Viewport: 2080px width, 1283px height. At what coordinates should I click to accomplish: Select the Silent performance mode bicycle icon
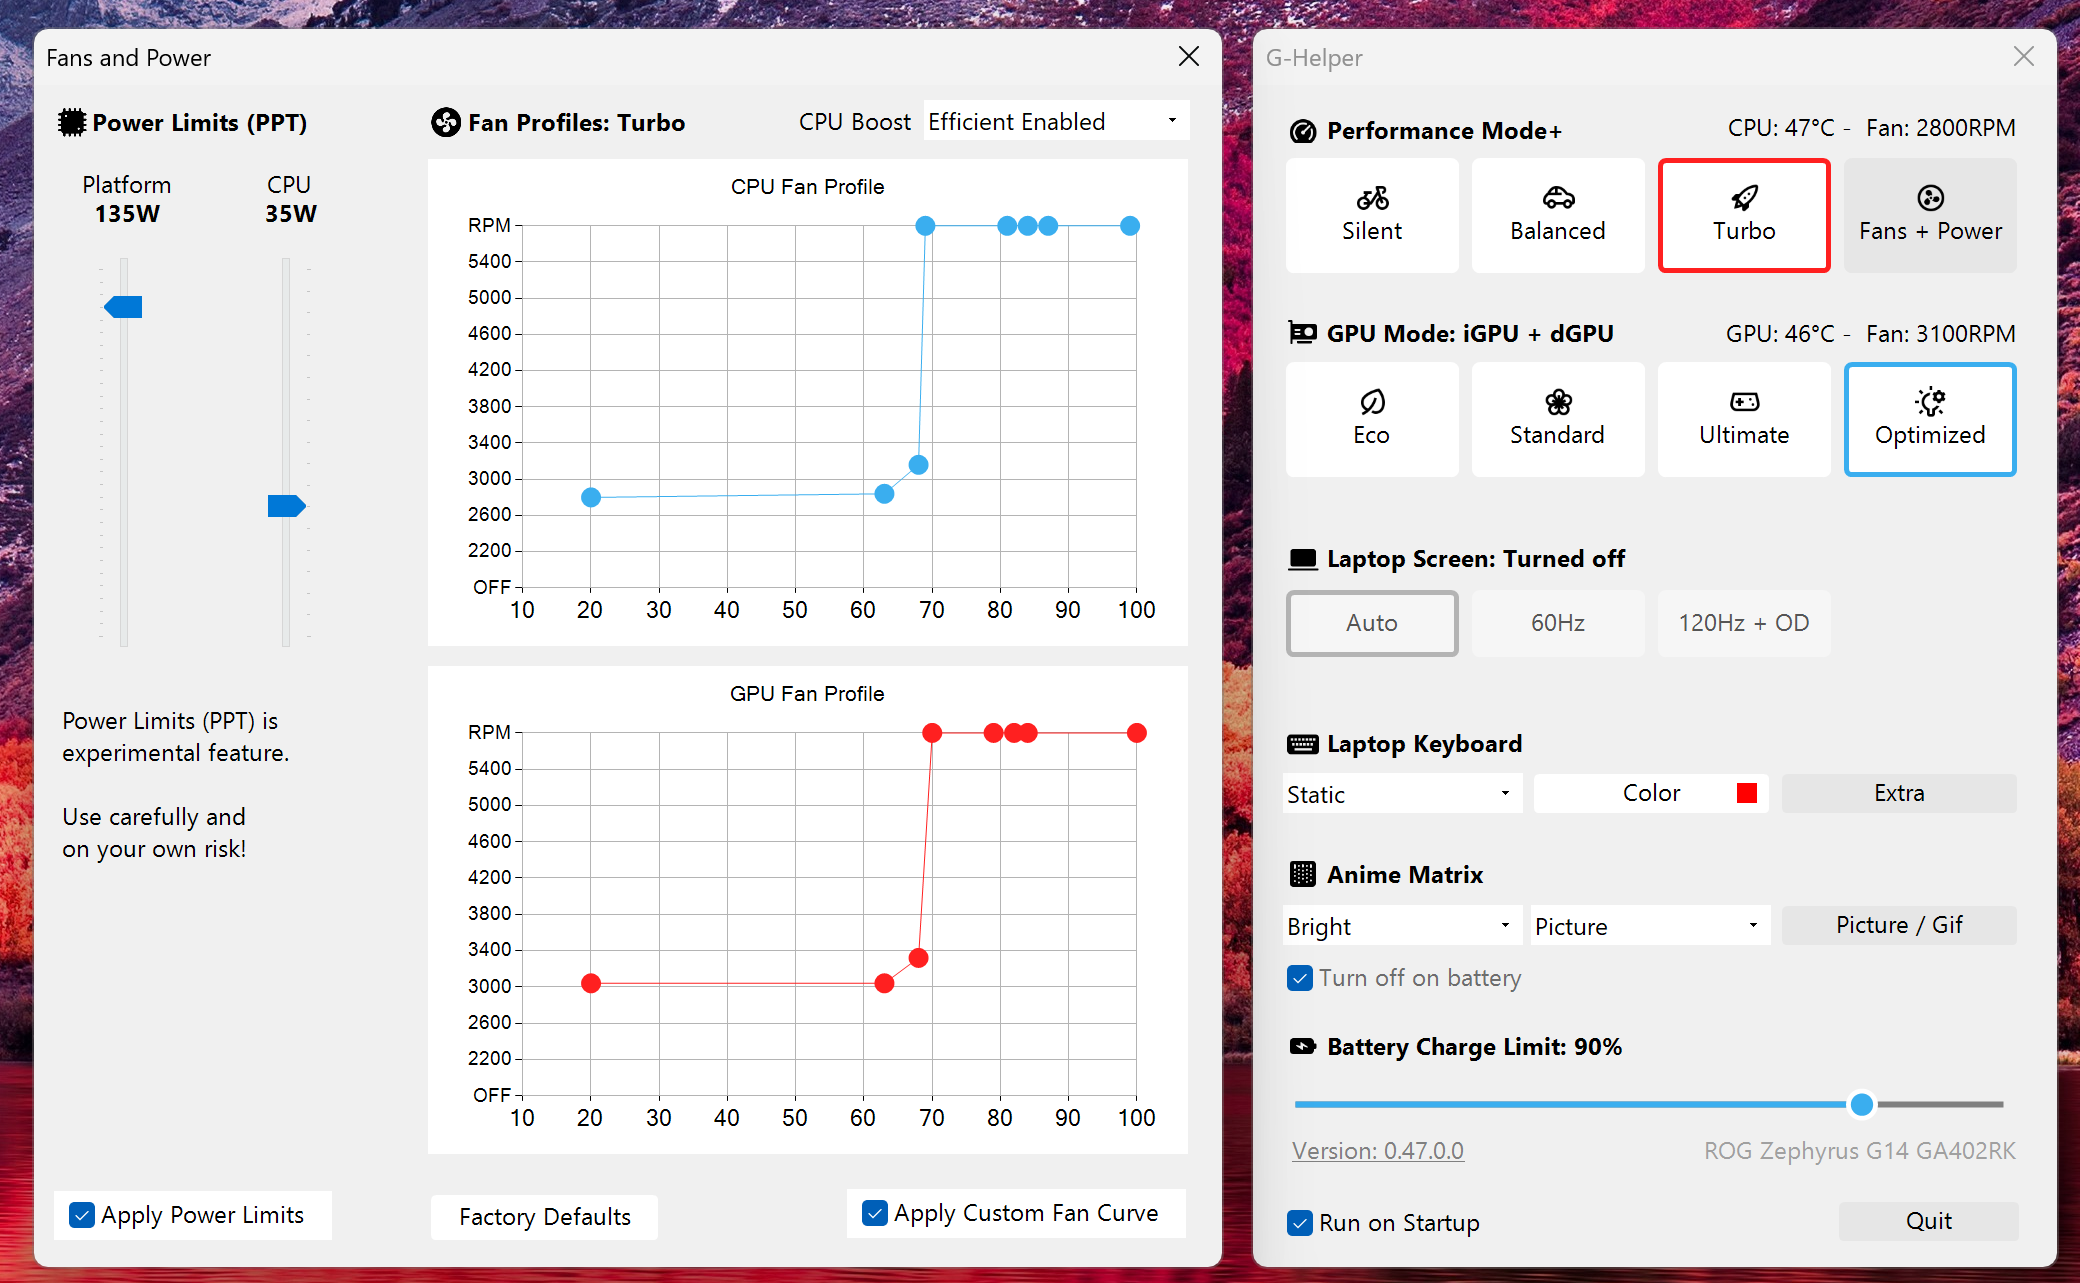coord(1371,197)
